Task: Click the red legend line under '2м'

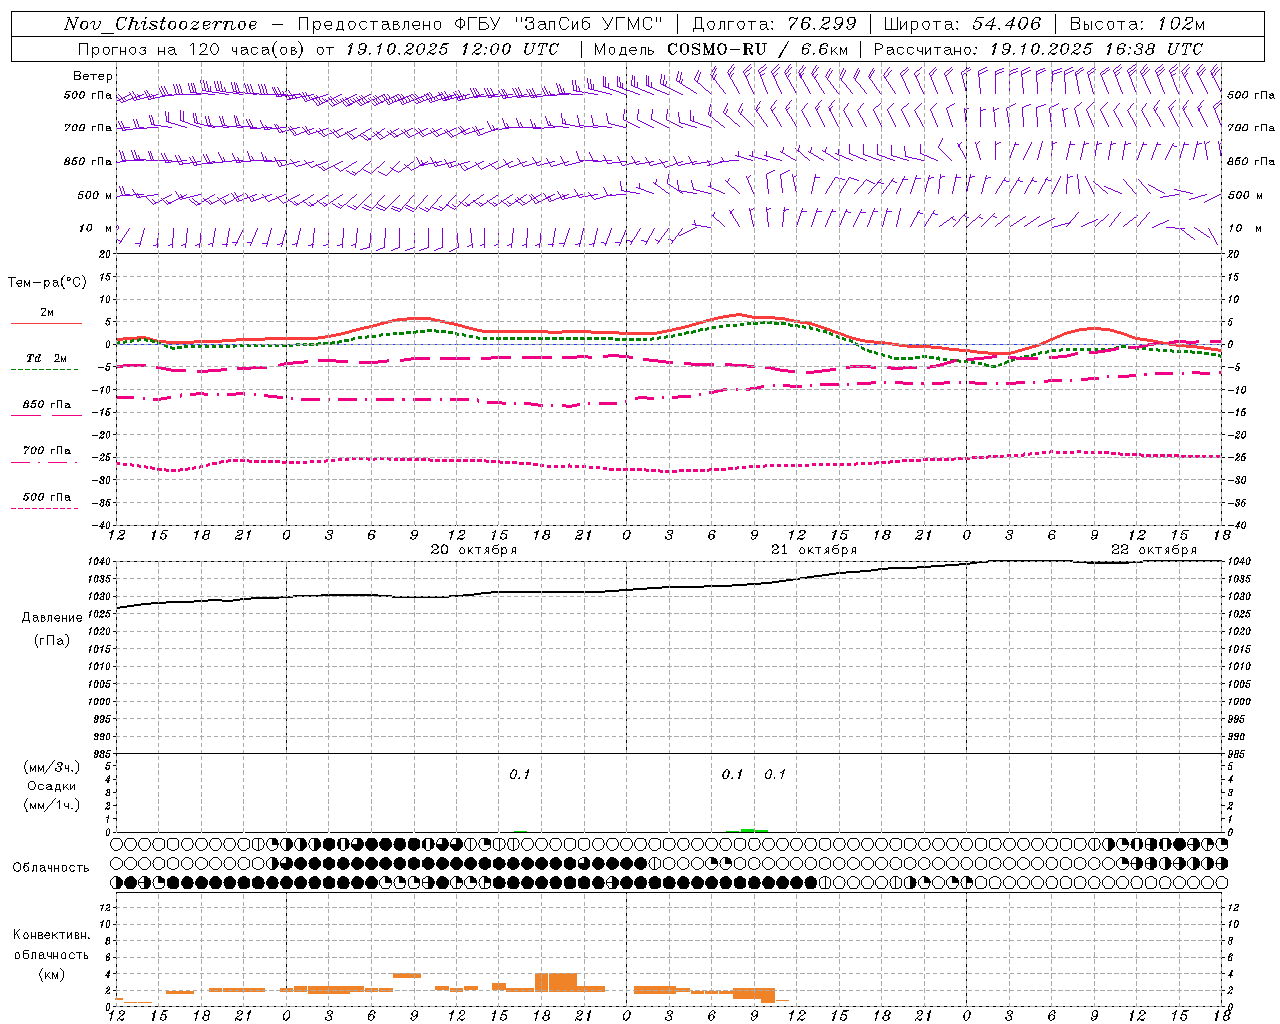Action: click(46, 323)
